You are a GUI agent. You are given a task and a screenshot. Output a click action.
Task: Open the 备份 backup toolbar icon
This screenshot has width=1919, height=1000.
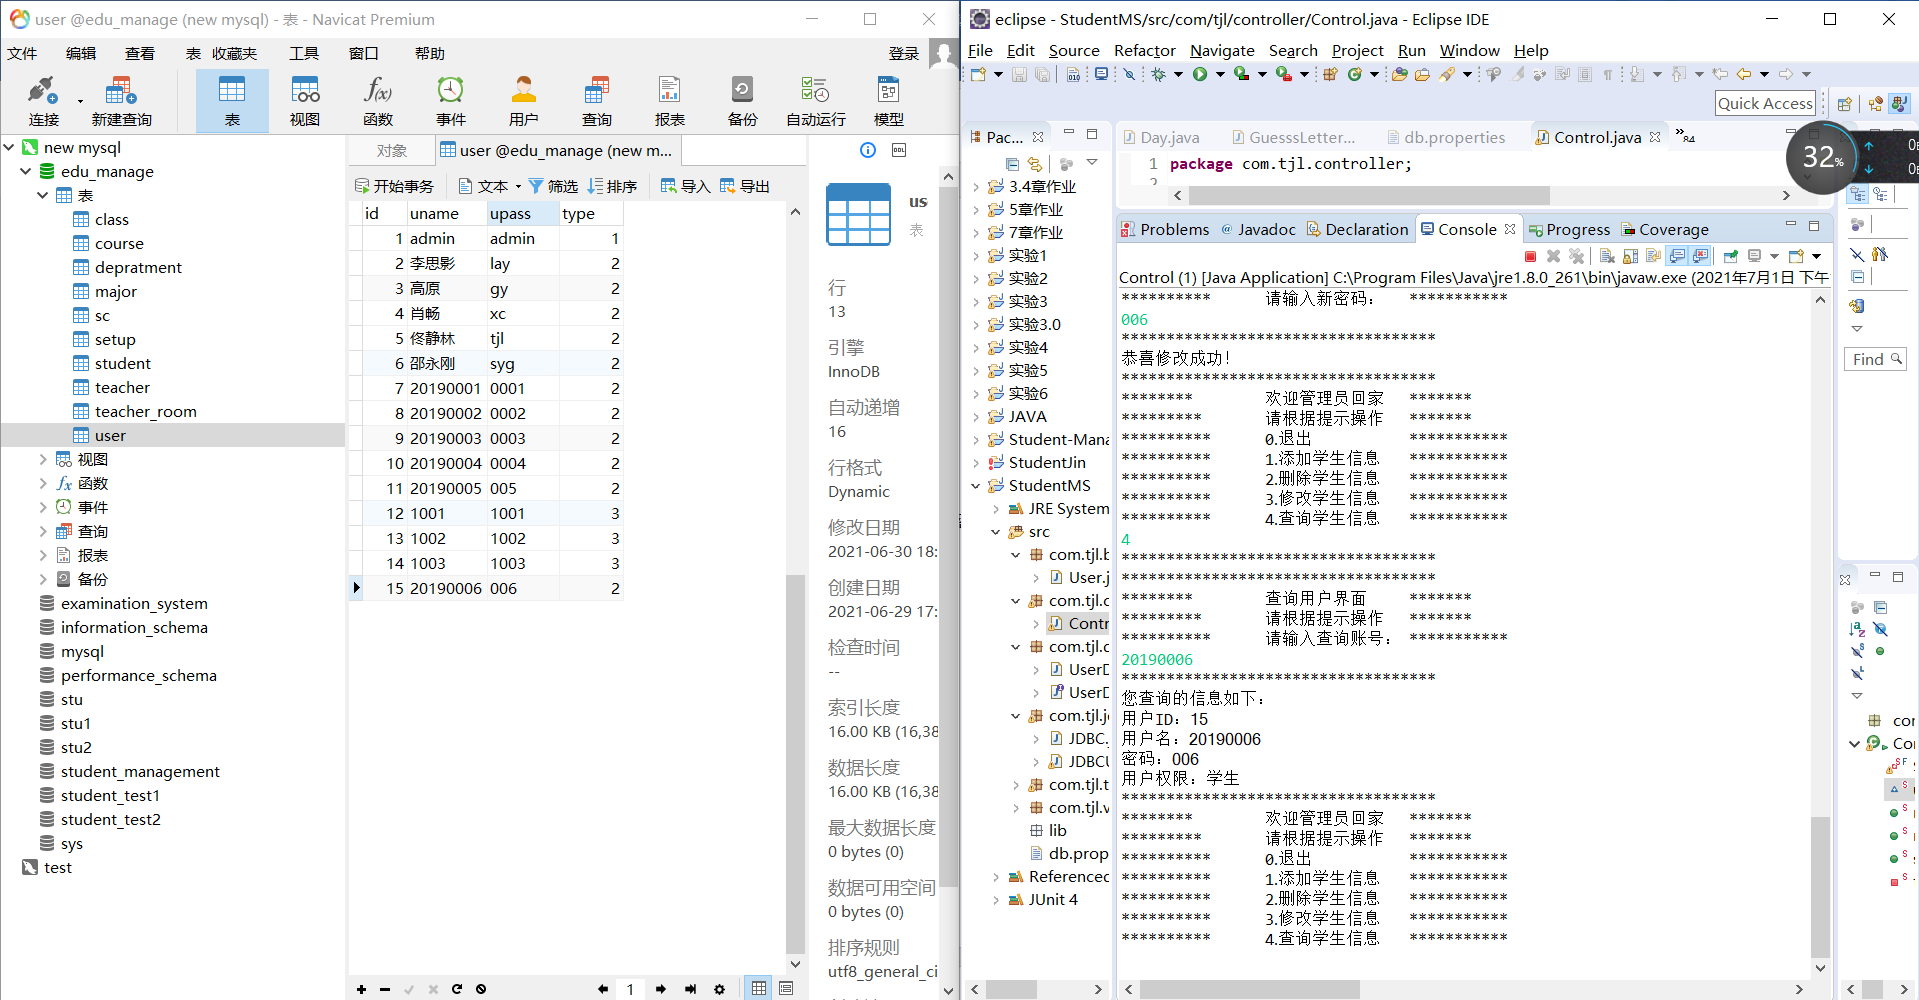[x=743, y=100]
